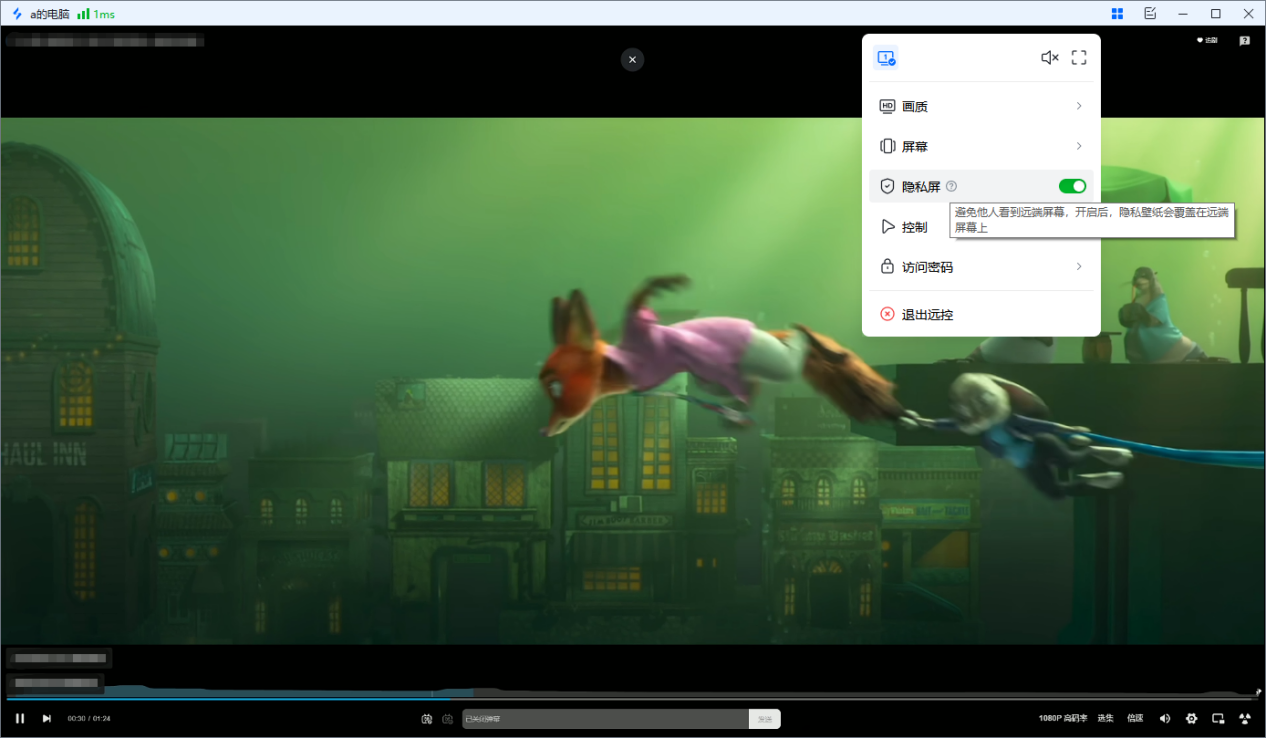Pause the video playback
The width and height of the screenshot is (1266, 738).
pyautogui.click(x=20, y=718)
